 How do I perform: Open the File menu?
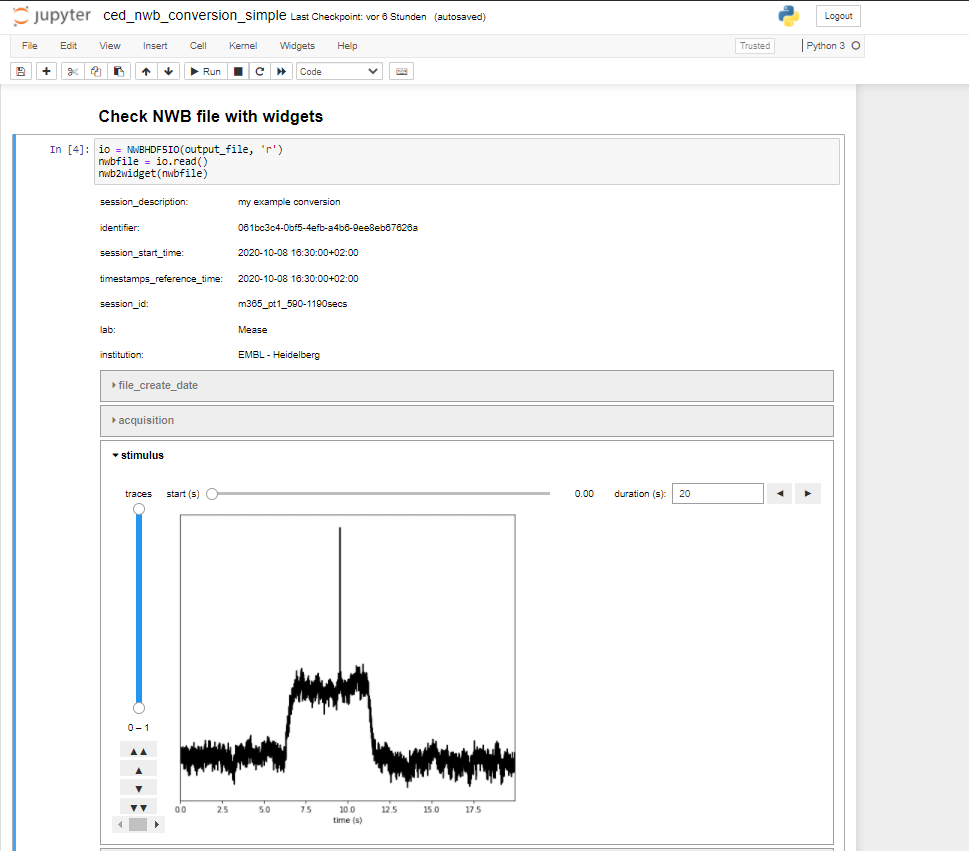[30, 46]
